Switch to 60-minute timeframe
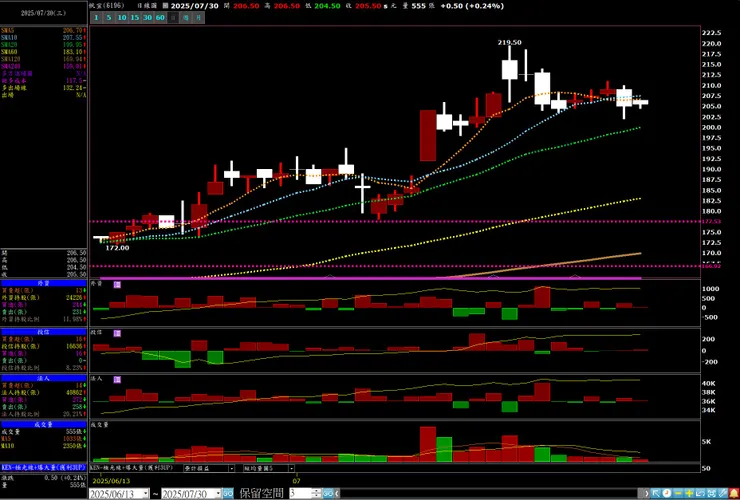The width and height of the screenshot is (740, 500). (160, 17)
